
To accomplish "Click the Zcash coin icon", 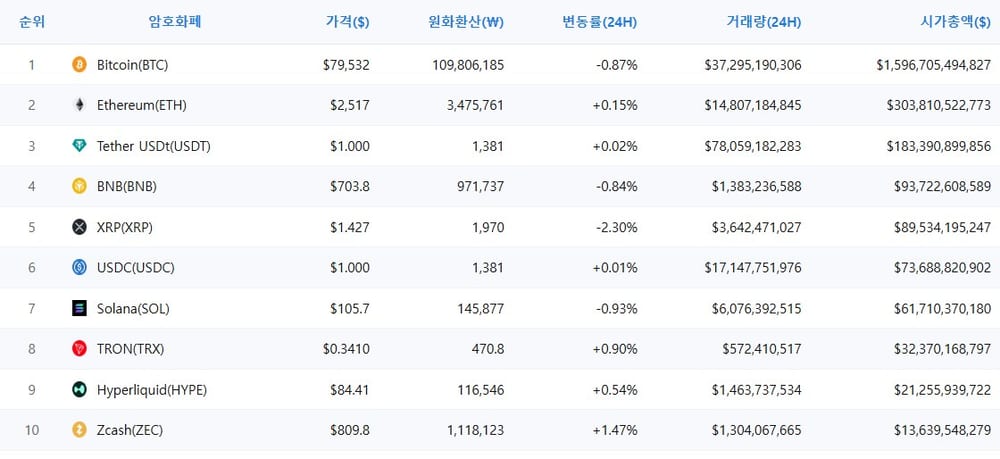I will click(x=79, y=430).
